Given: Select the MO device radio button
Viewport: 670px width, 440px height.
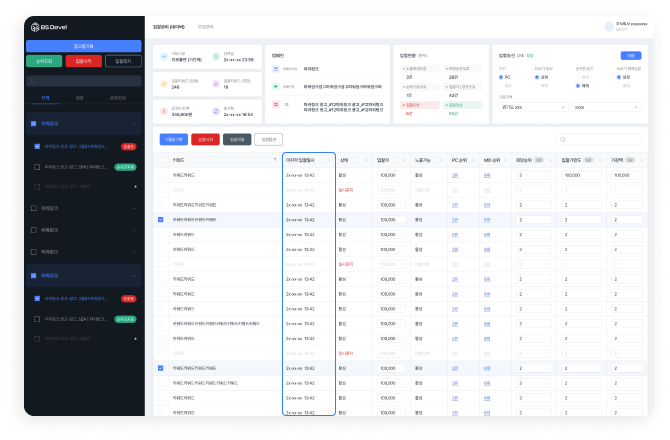Looking at the screenshot, I should tap(501, 86).
